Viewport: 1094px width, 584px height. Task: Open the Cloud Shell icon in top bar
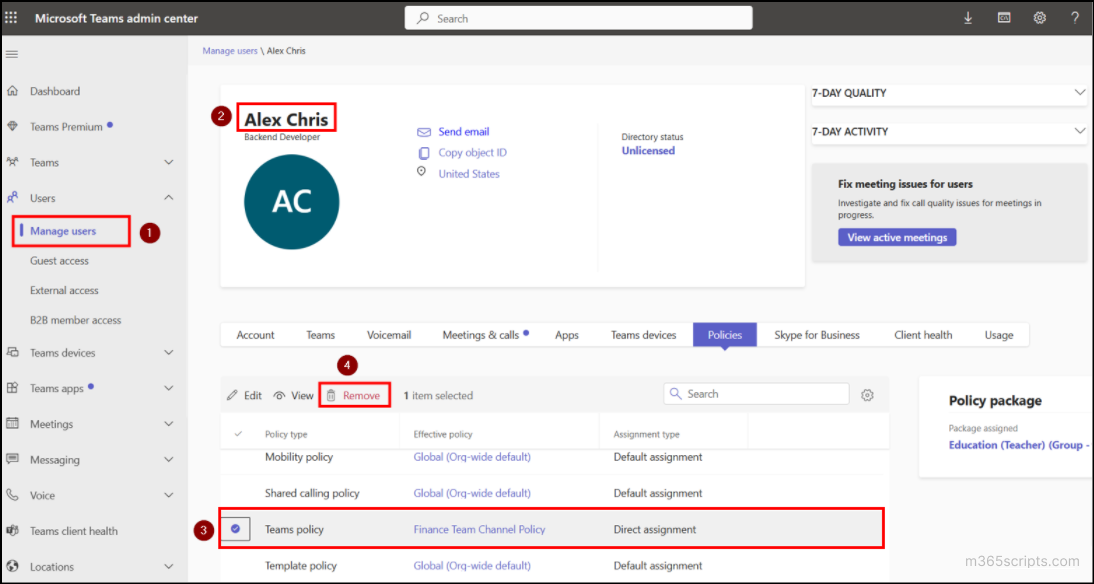click(1004, 18)
